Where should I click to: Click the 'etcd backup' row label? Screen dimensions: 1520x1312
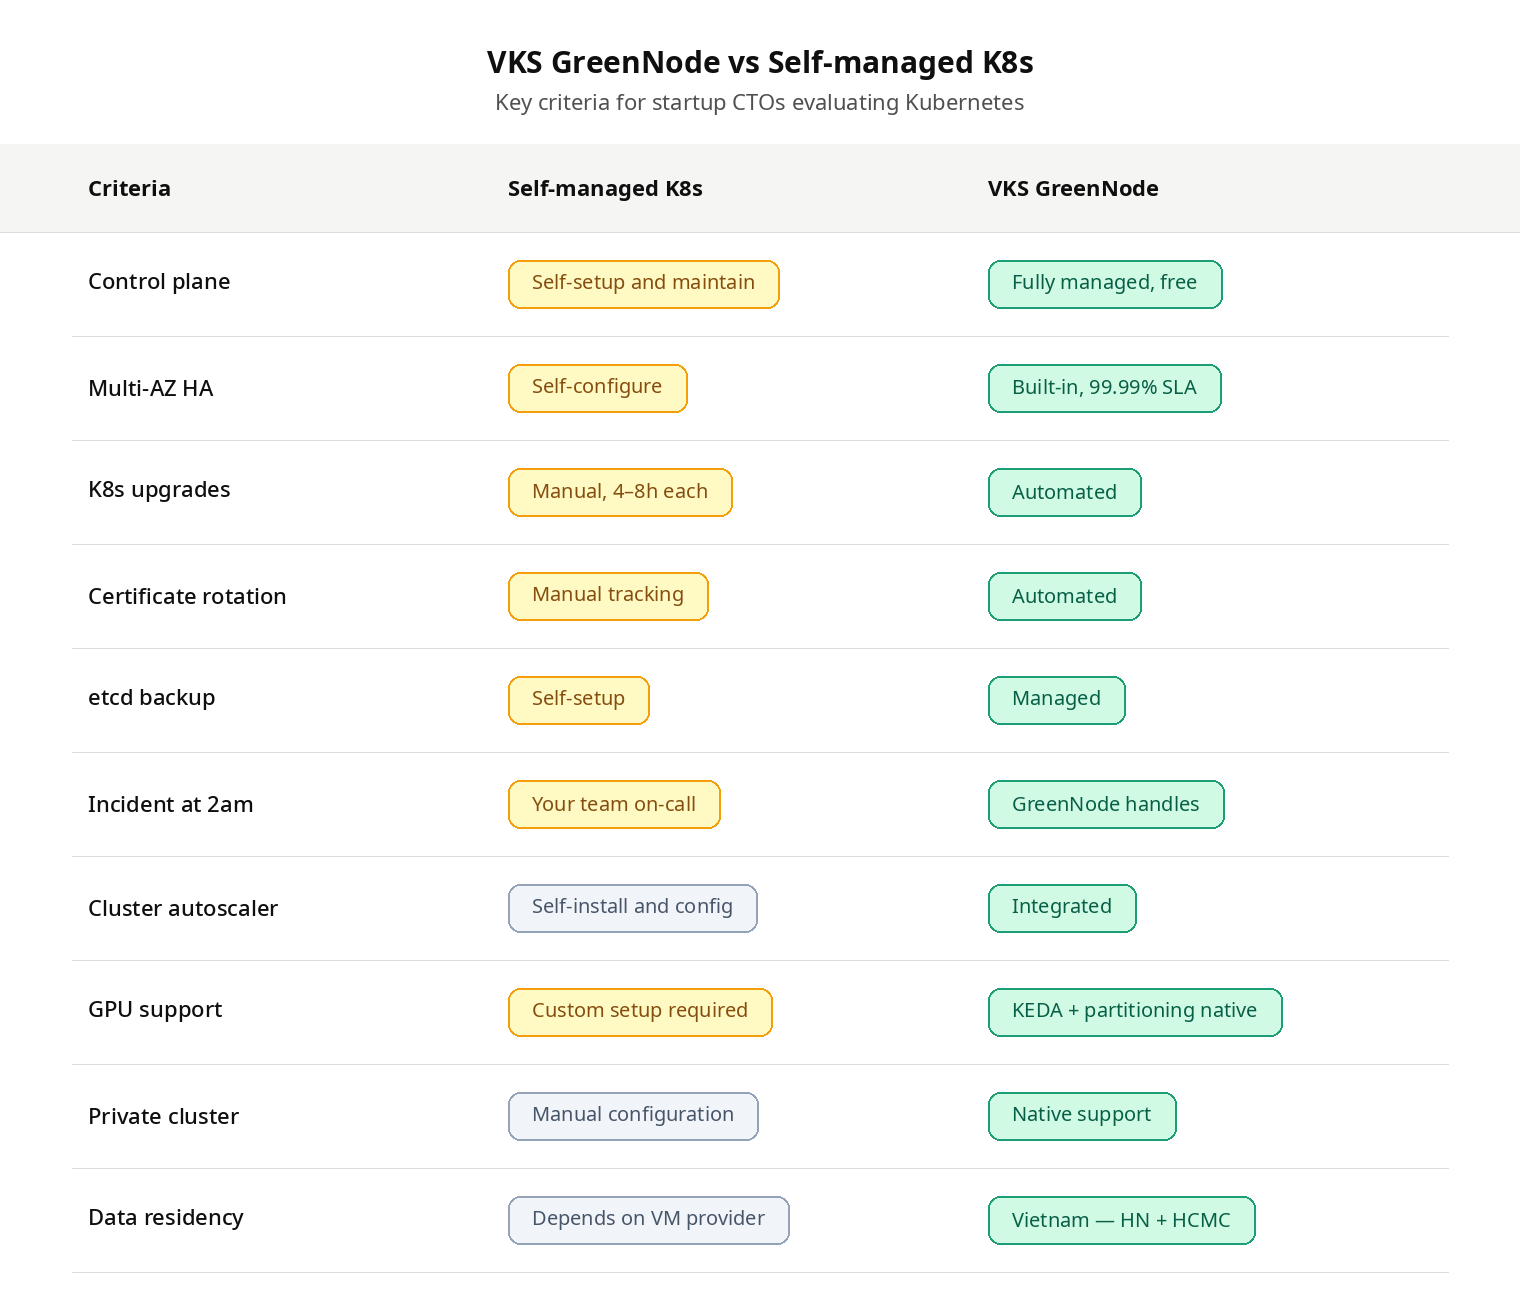pos(152,698)
